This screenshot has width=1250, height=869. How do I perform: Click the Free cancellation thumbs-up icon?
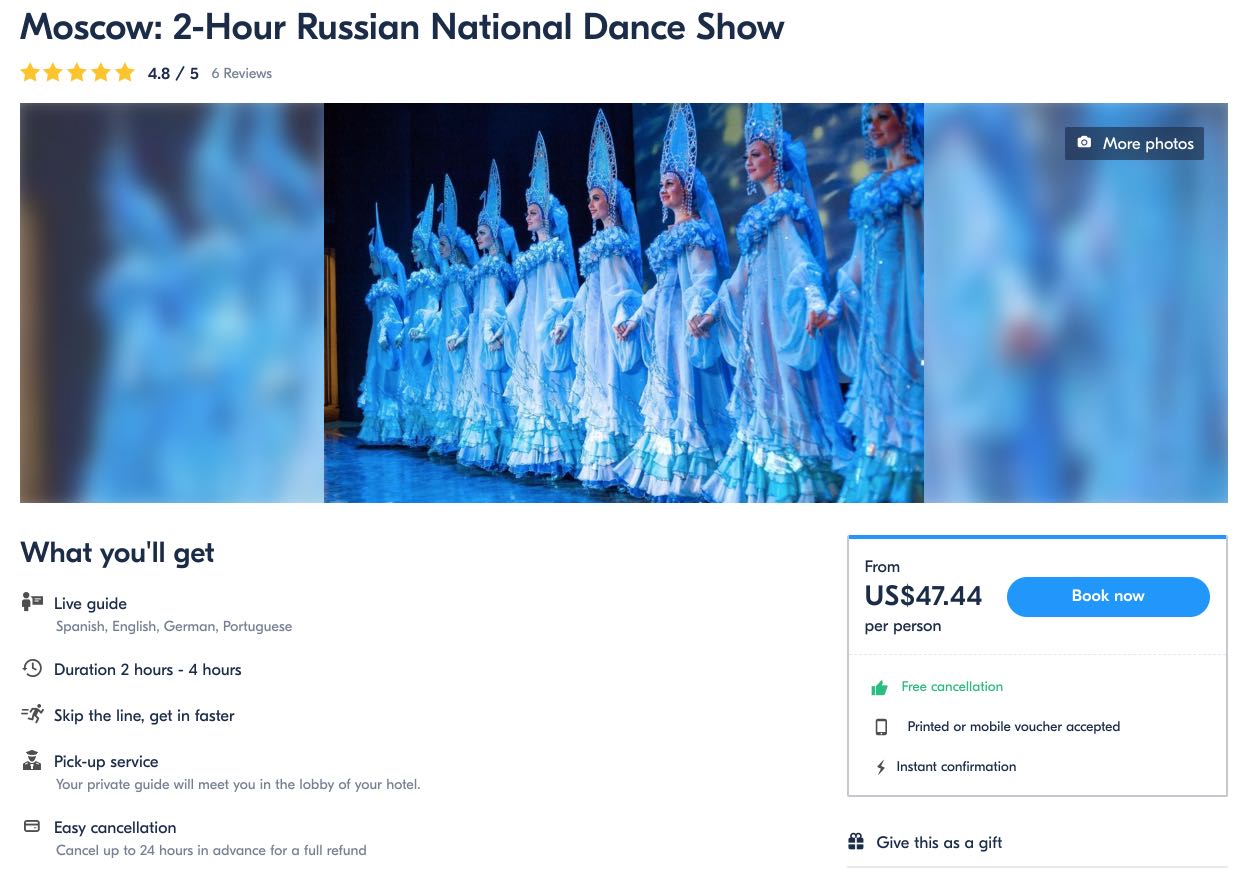click(x=880, y=687)
